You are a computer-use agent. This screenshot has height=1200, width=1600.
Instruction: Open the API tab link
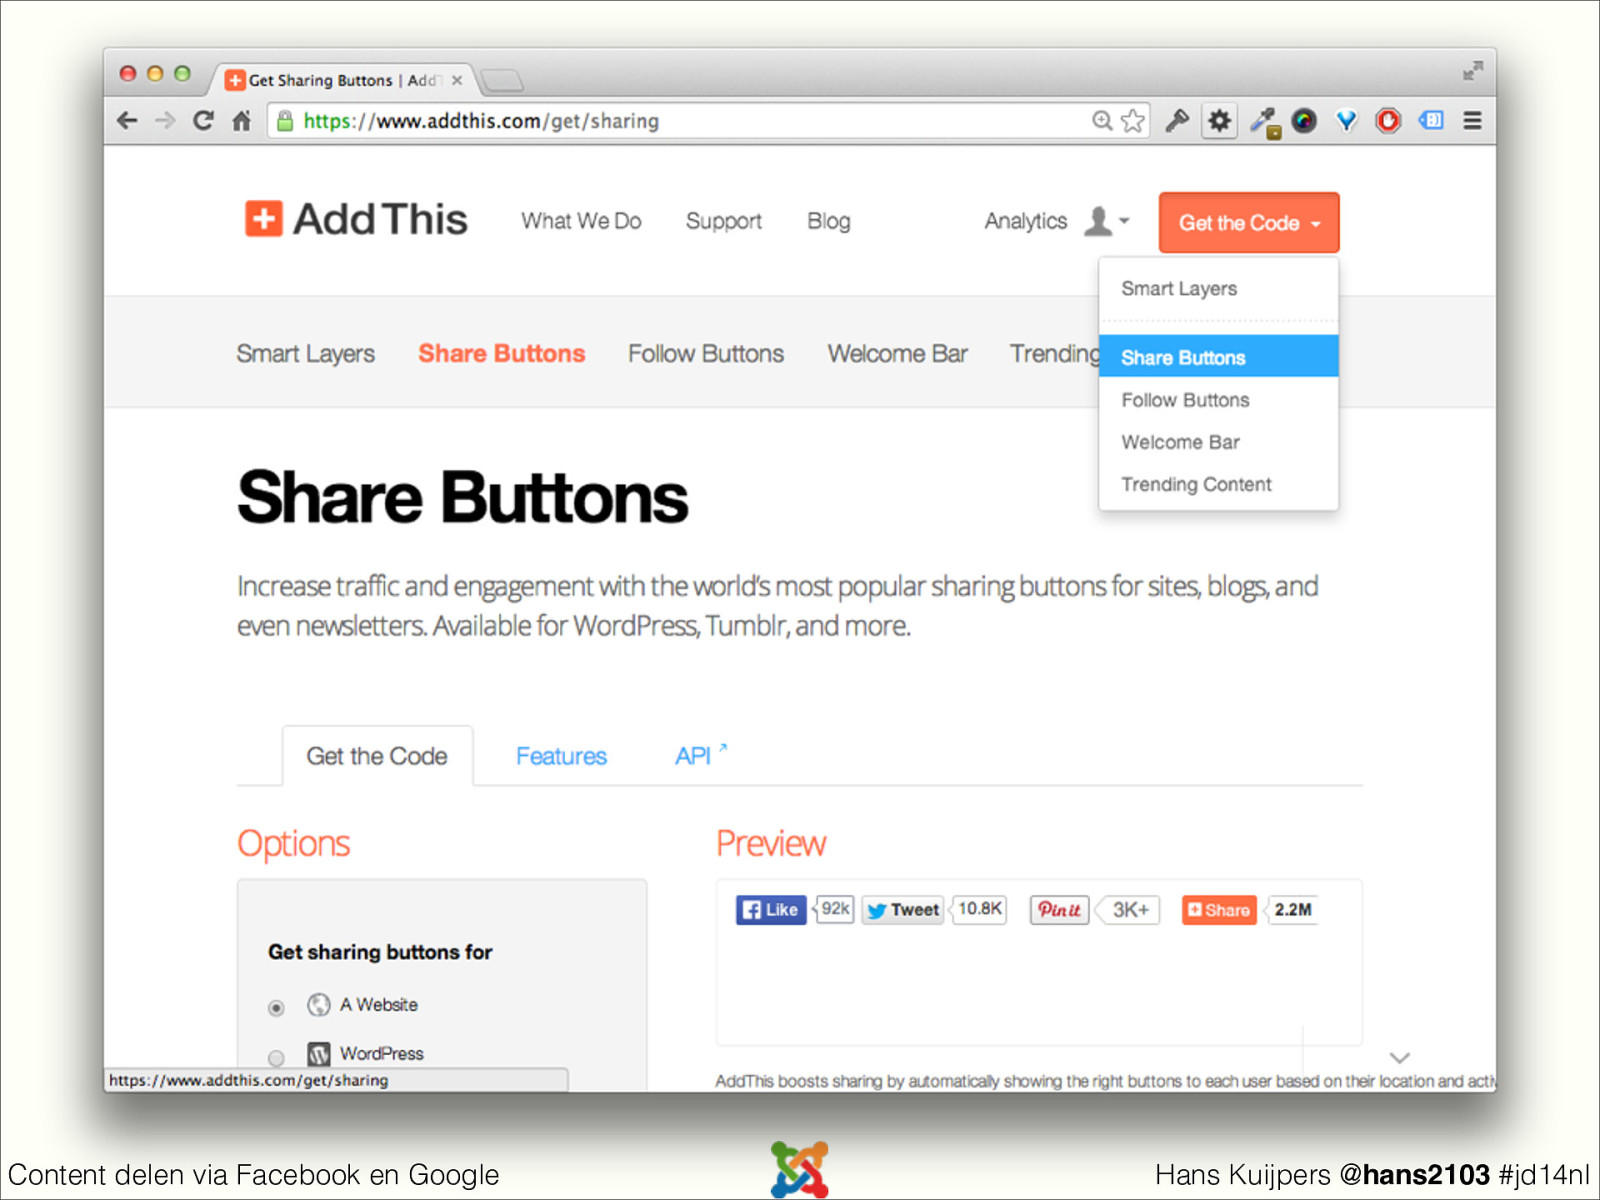(700, 755)
